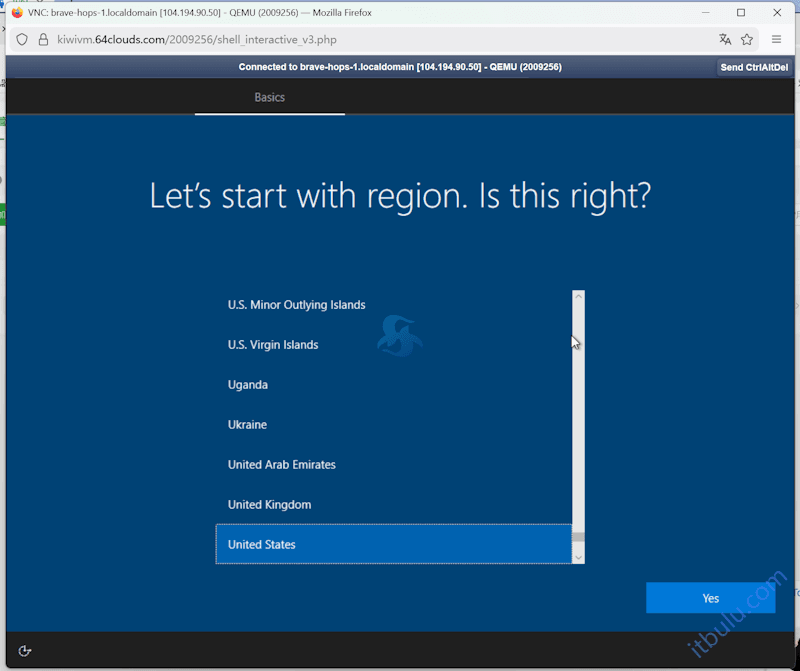The width and height of the screenshot is (800, 671).
Task: Open the Firefox hamburger menu
Action: point(777,39)
